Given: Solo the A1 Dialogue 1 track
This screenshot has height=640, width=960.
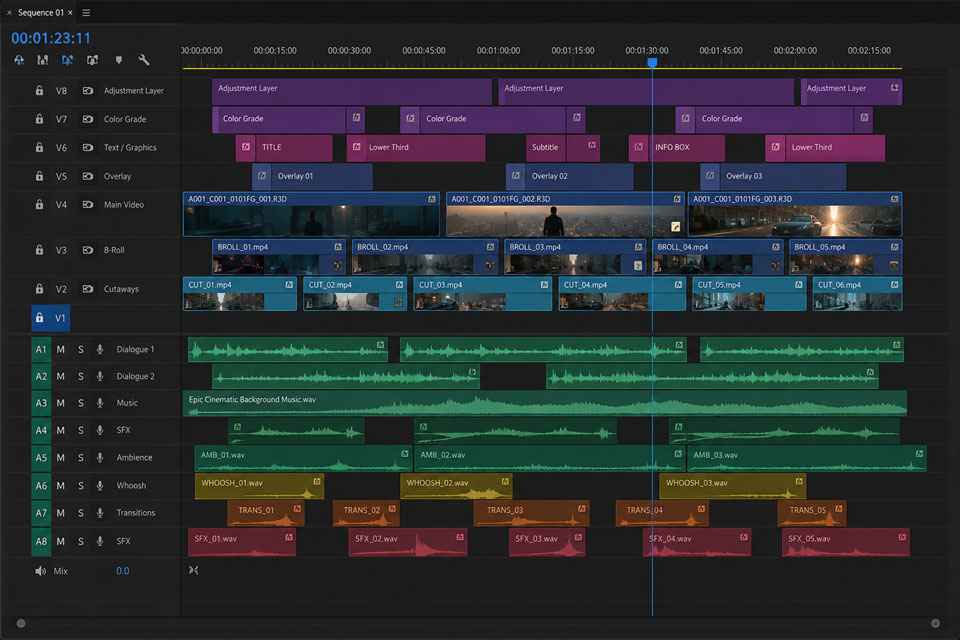Looking at the screenshot, I should [80, 349].
